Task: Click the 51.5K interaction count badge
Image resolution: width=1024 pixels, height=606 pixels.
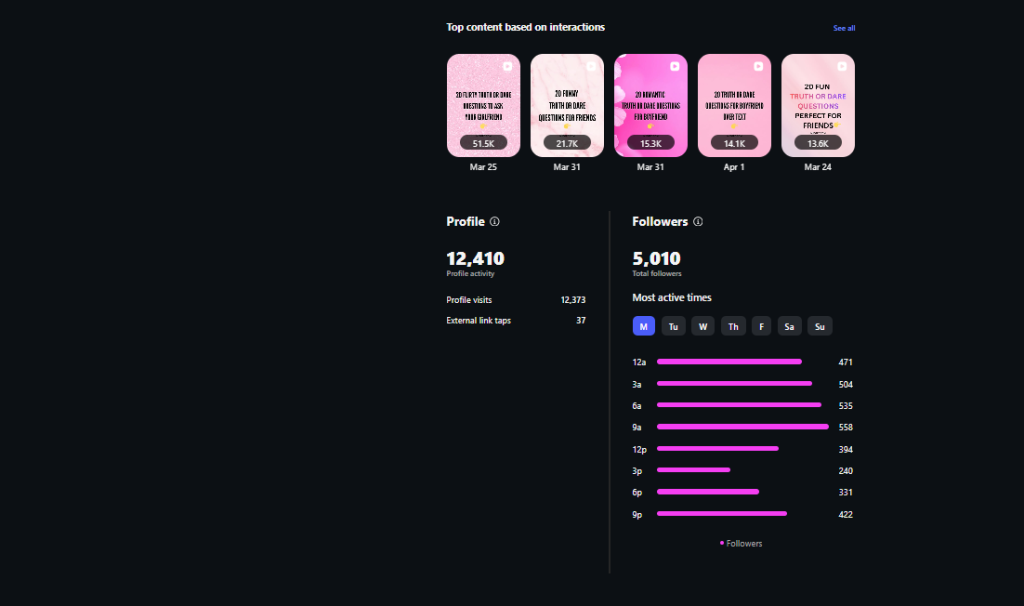Action: click(x=483, y=143)
